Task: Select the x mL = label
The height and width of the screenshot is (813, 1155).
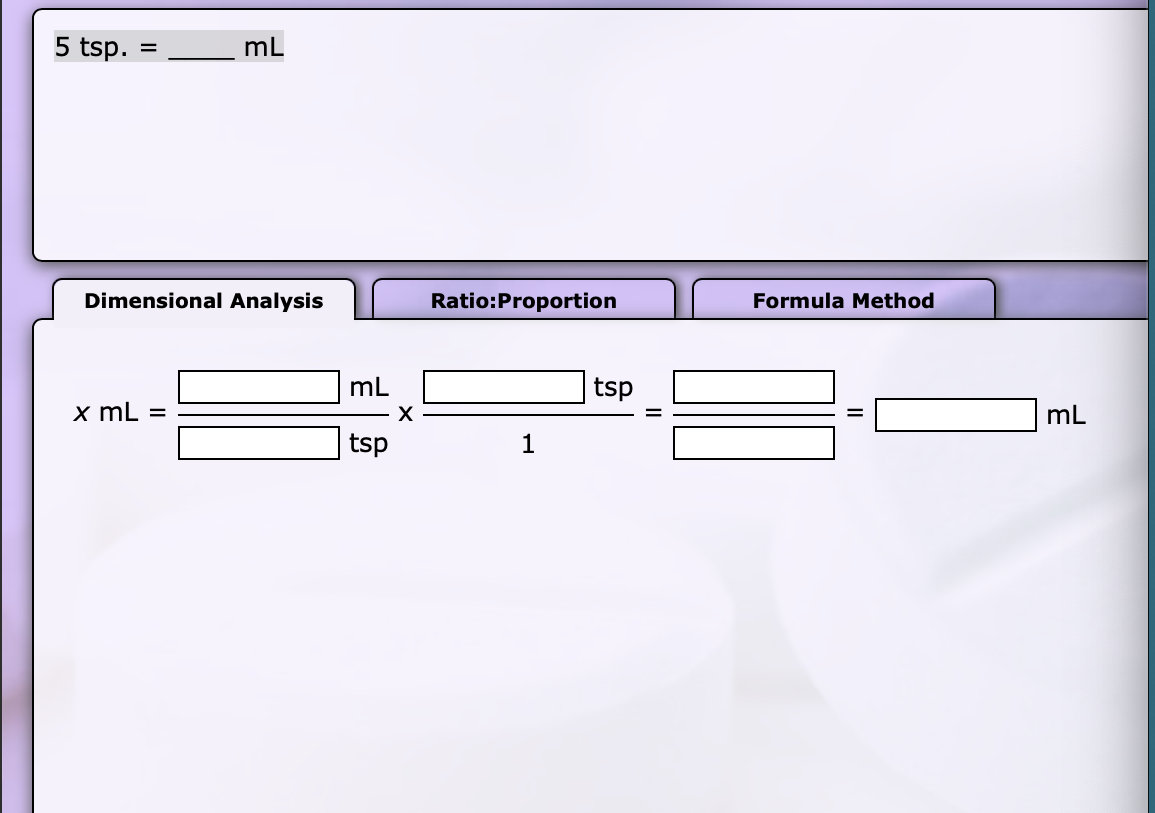Action: click(116, 411)
